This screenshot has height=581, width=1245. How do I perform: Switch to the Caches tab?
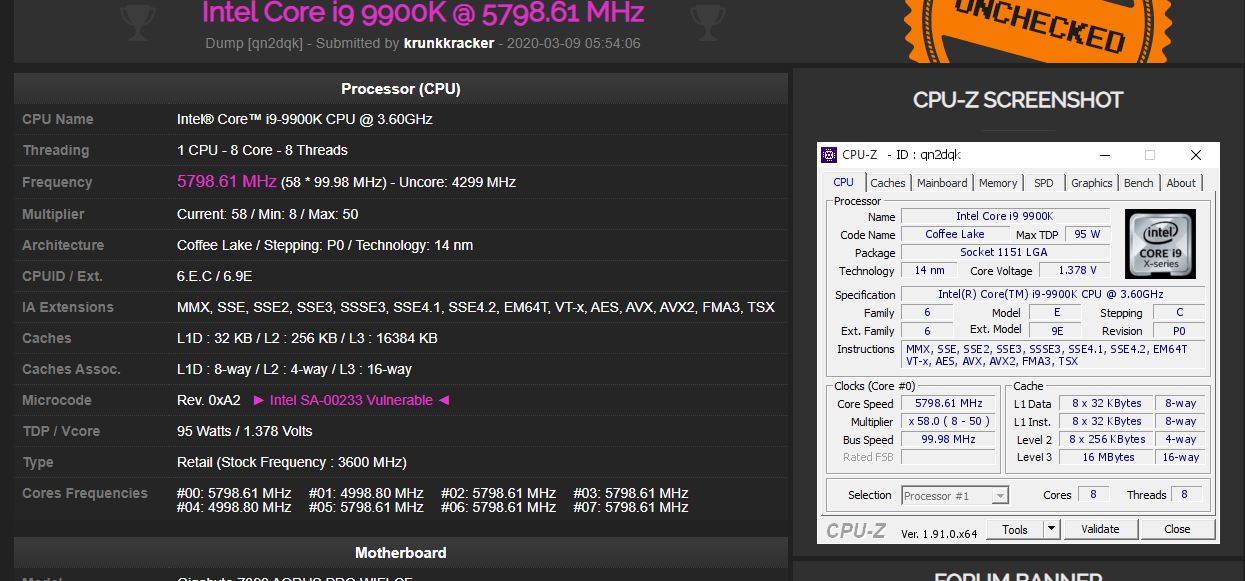[x=887, y=183]
